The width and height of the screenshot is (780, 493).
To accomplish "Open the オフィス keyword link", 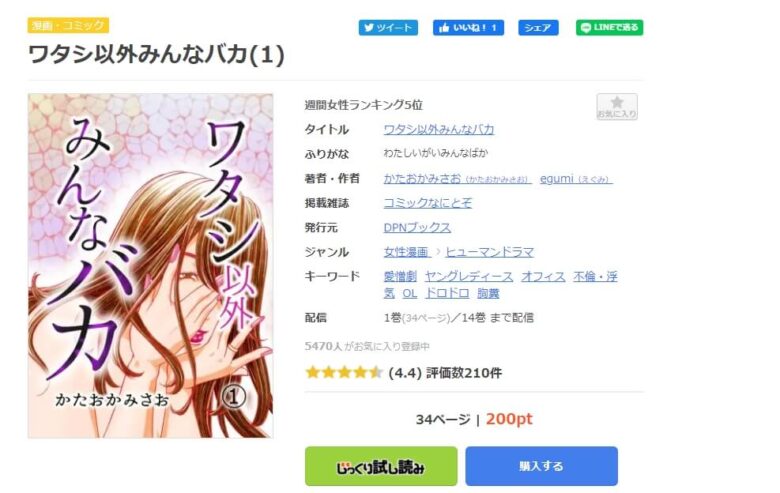I will (543, 277).
